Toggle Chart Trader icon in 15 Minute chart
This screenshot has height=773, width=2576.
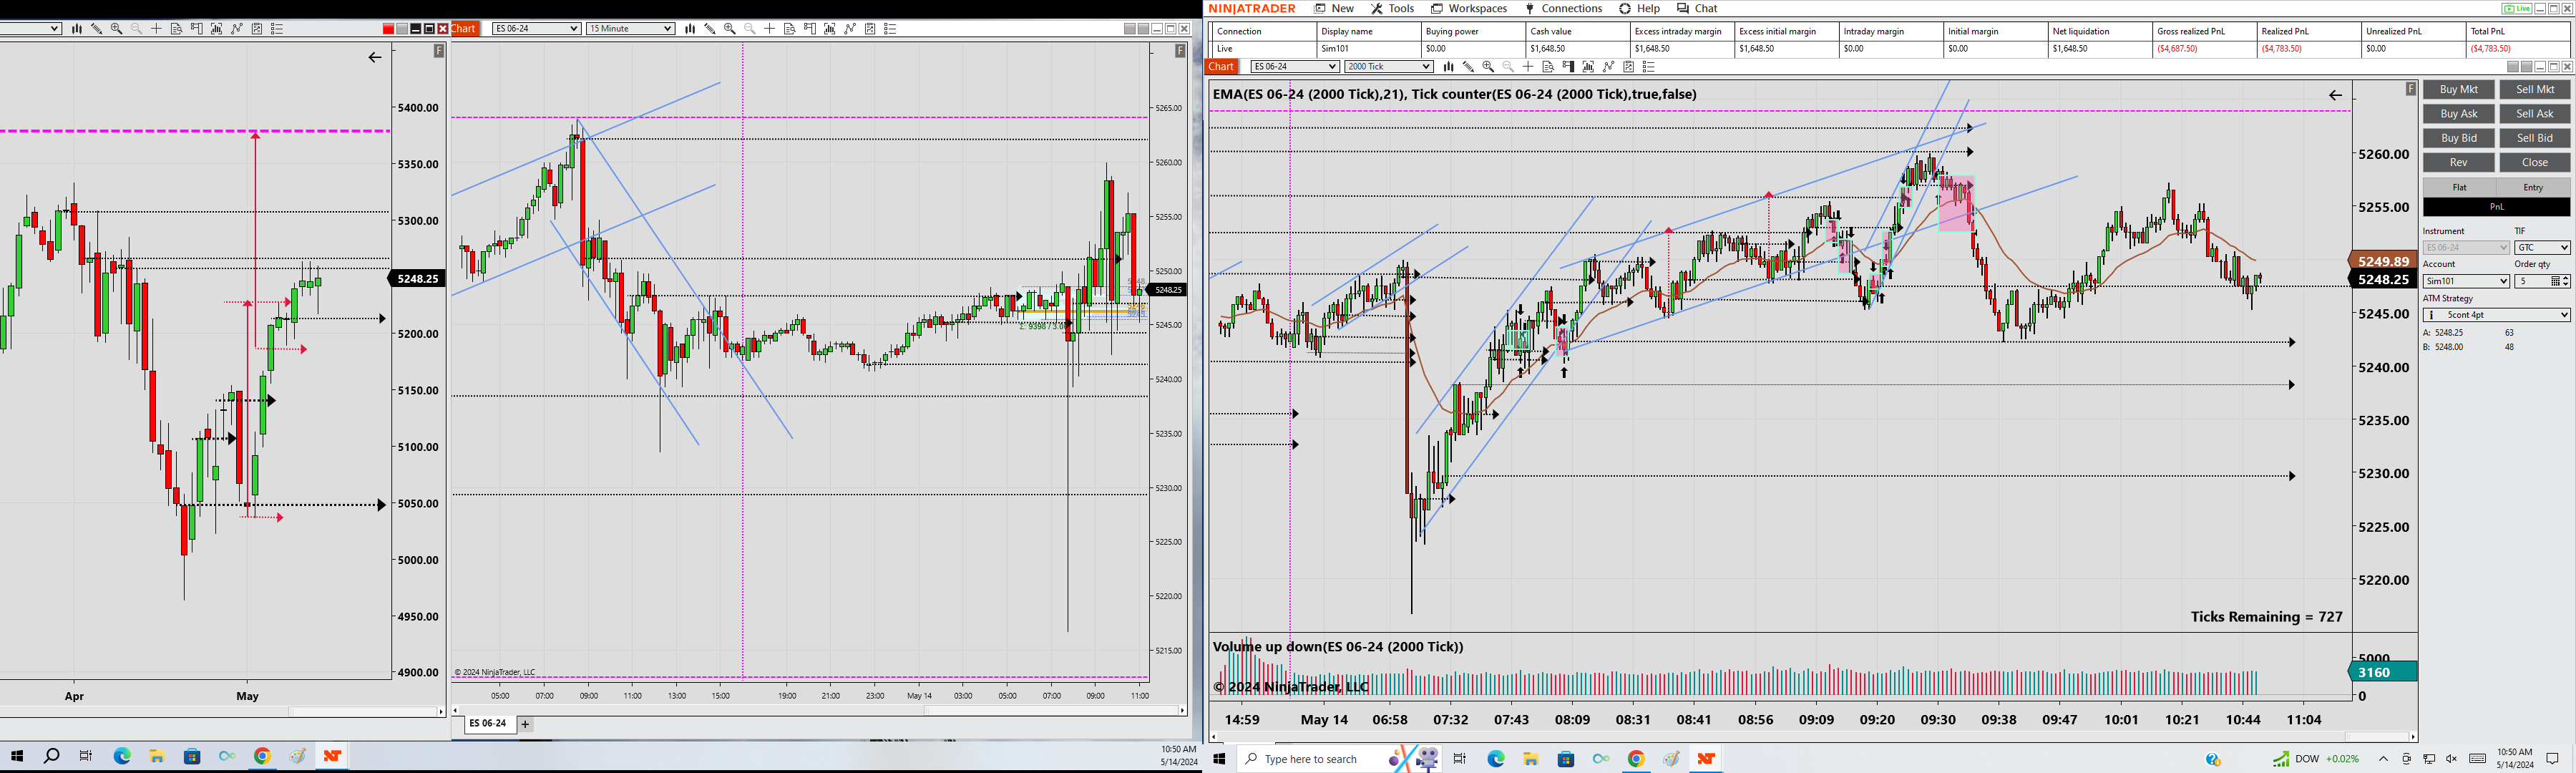810,29
